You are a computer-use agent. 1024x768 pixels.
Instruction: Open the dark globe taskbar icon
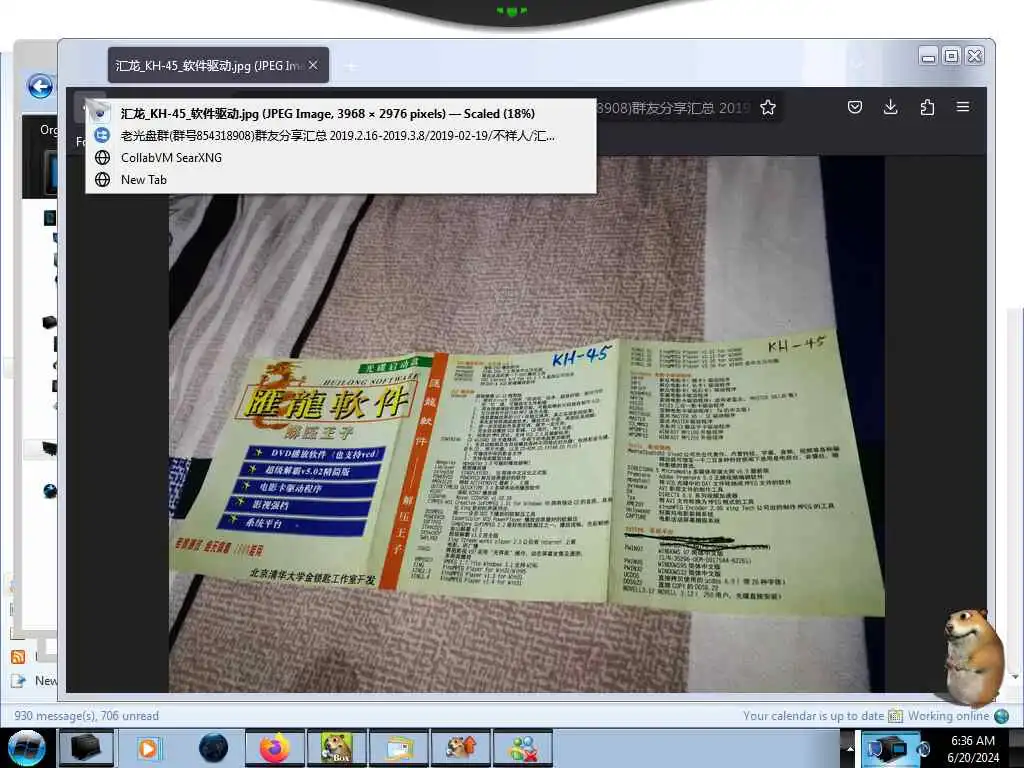pos(214,748)
